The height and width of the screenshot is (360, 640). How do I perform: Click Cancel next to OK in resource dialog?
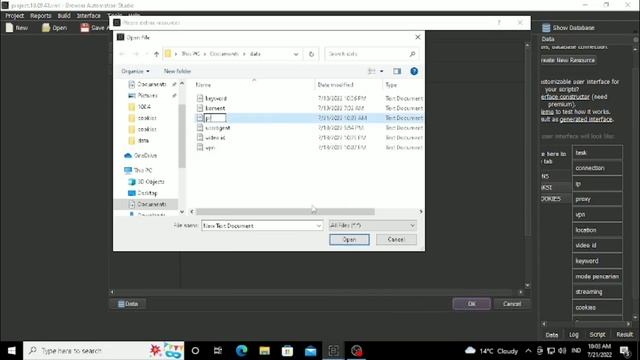512,304
